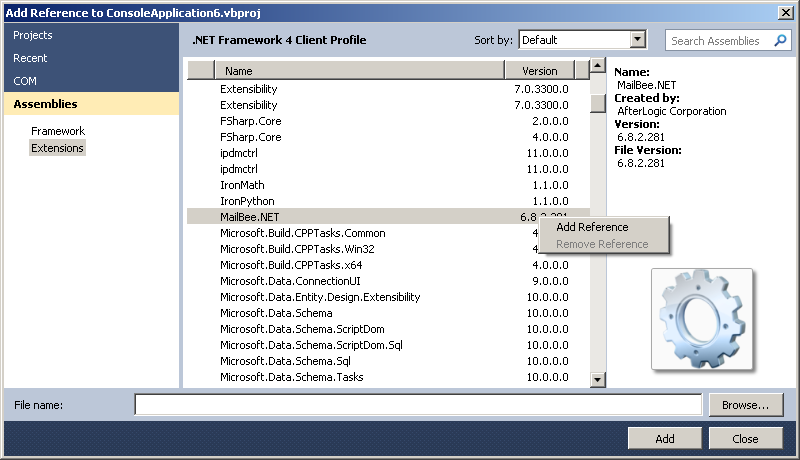800x460 pixels.
Task: Choose Add Reference from context menu
Action: (x=592, y=227)
